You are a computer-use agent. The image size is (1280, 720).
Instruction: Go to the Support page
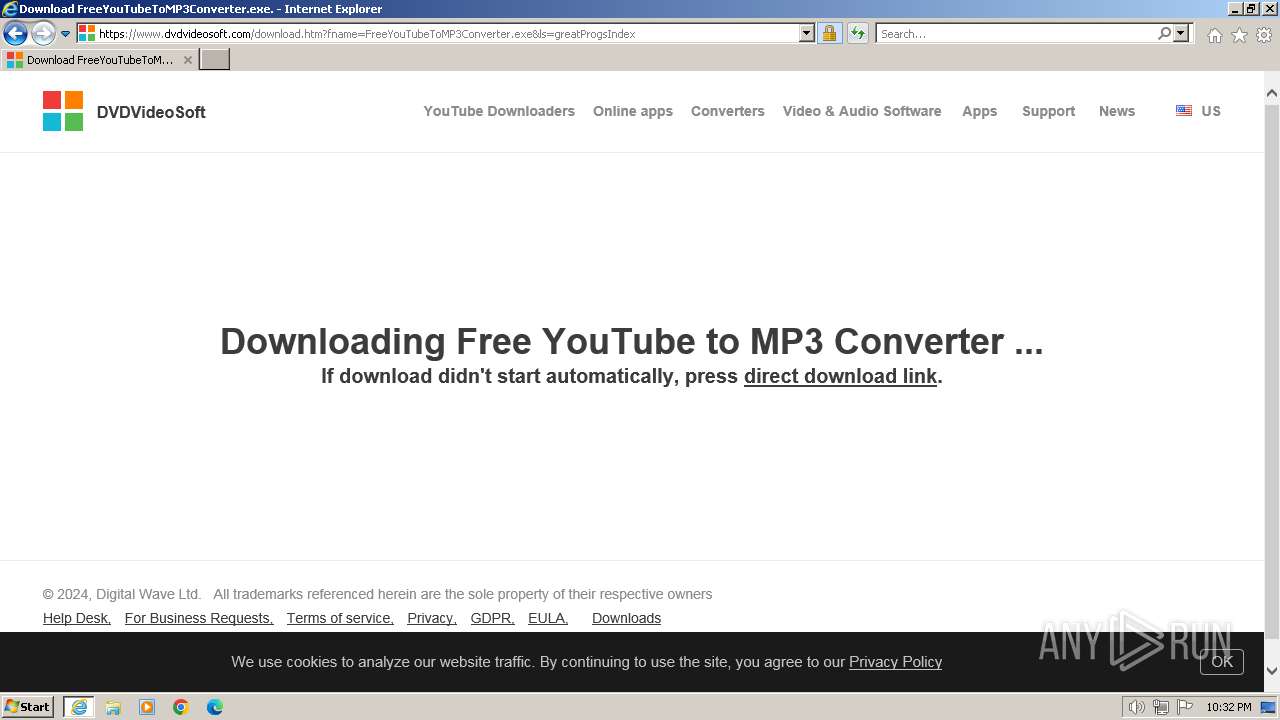(1049, 111)
